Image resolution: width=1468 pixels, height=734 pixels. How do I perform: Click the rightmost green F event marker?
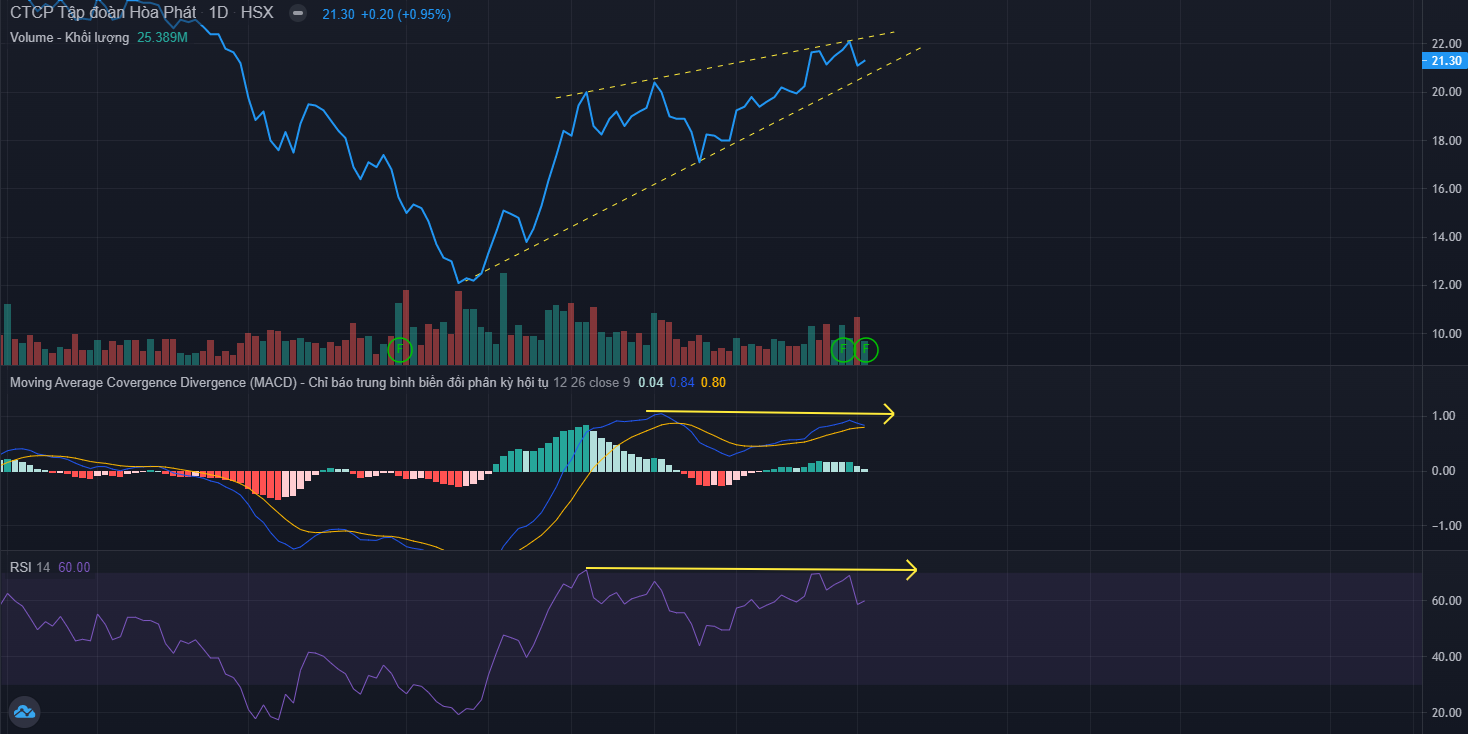(x=866, y=349)
